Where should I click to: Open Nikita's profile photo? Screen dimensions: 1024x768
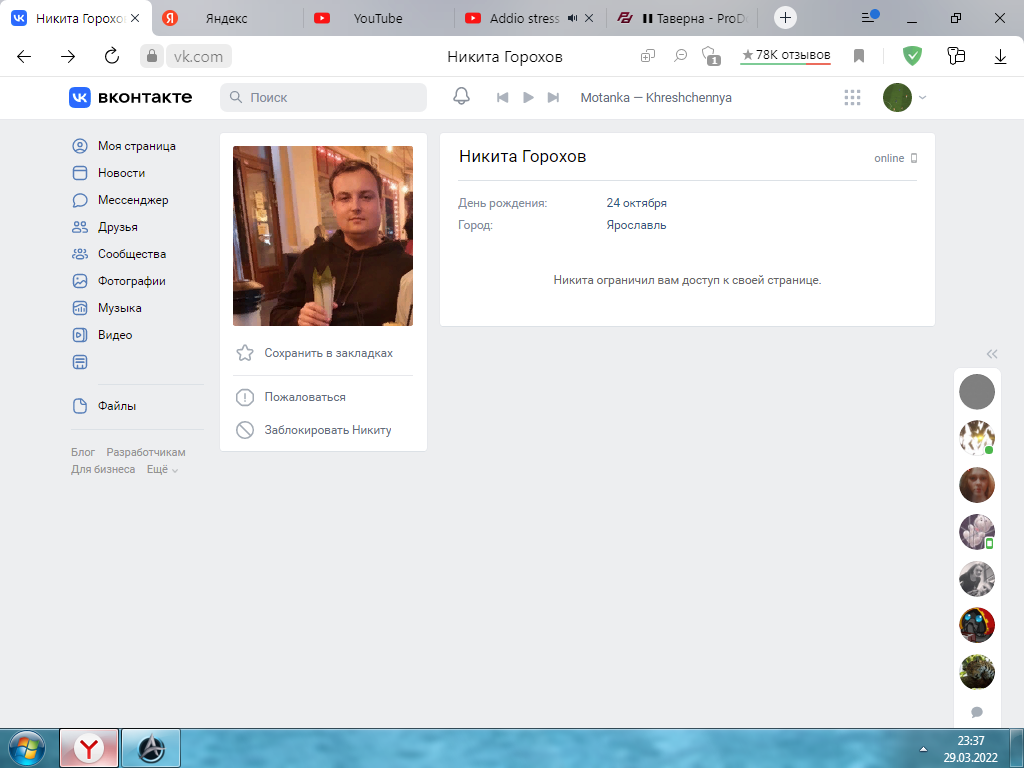[322, 236]
